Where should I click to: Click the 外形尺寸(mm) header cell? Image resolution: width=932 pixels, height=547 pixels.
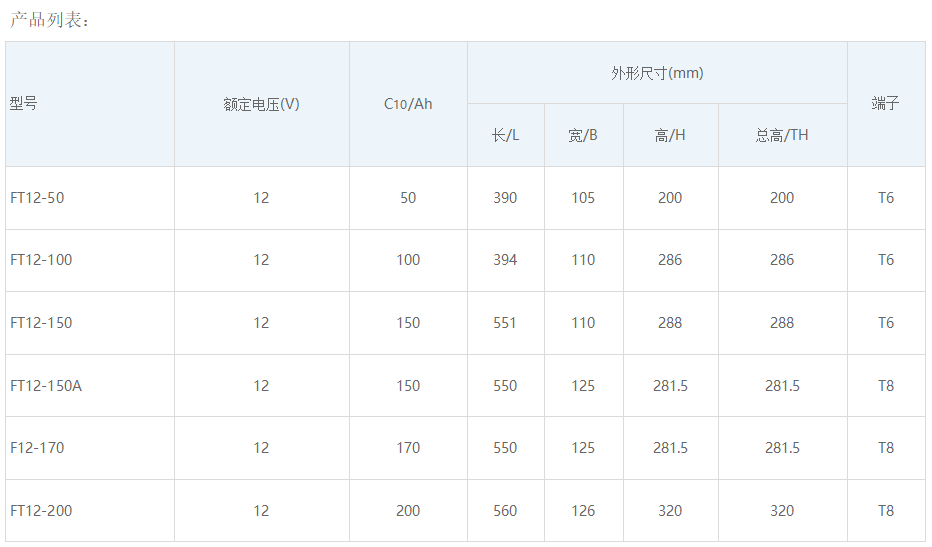pos(657,73)
